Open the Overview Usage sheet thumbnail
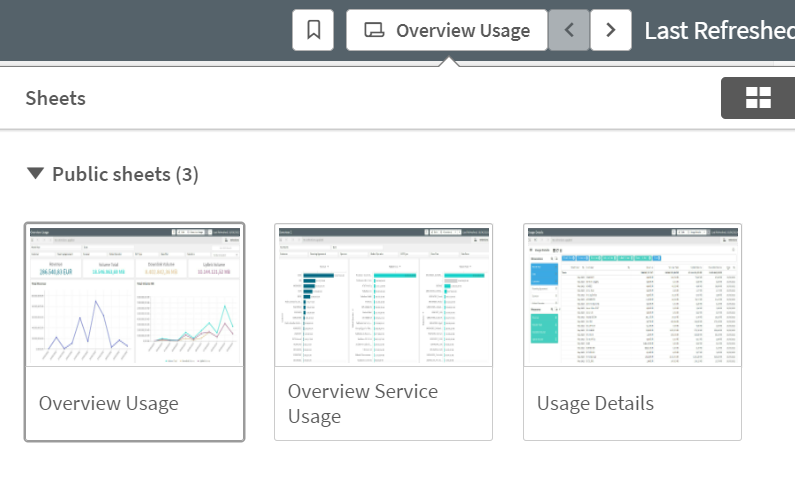This screenshot has height=489, width=795. (134, 294)
